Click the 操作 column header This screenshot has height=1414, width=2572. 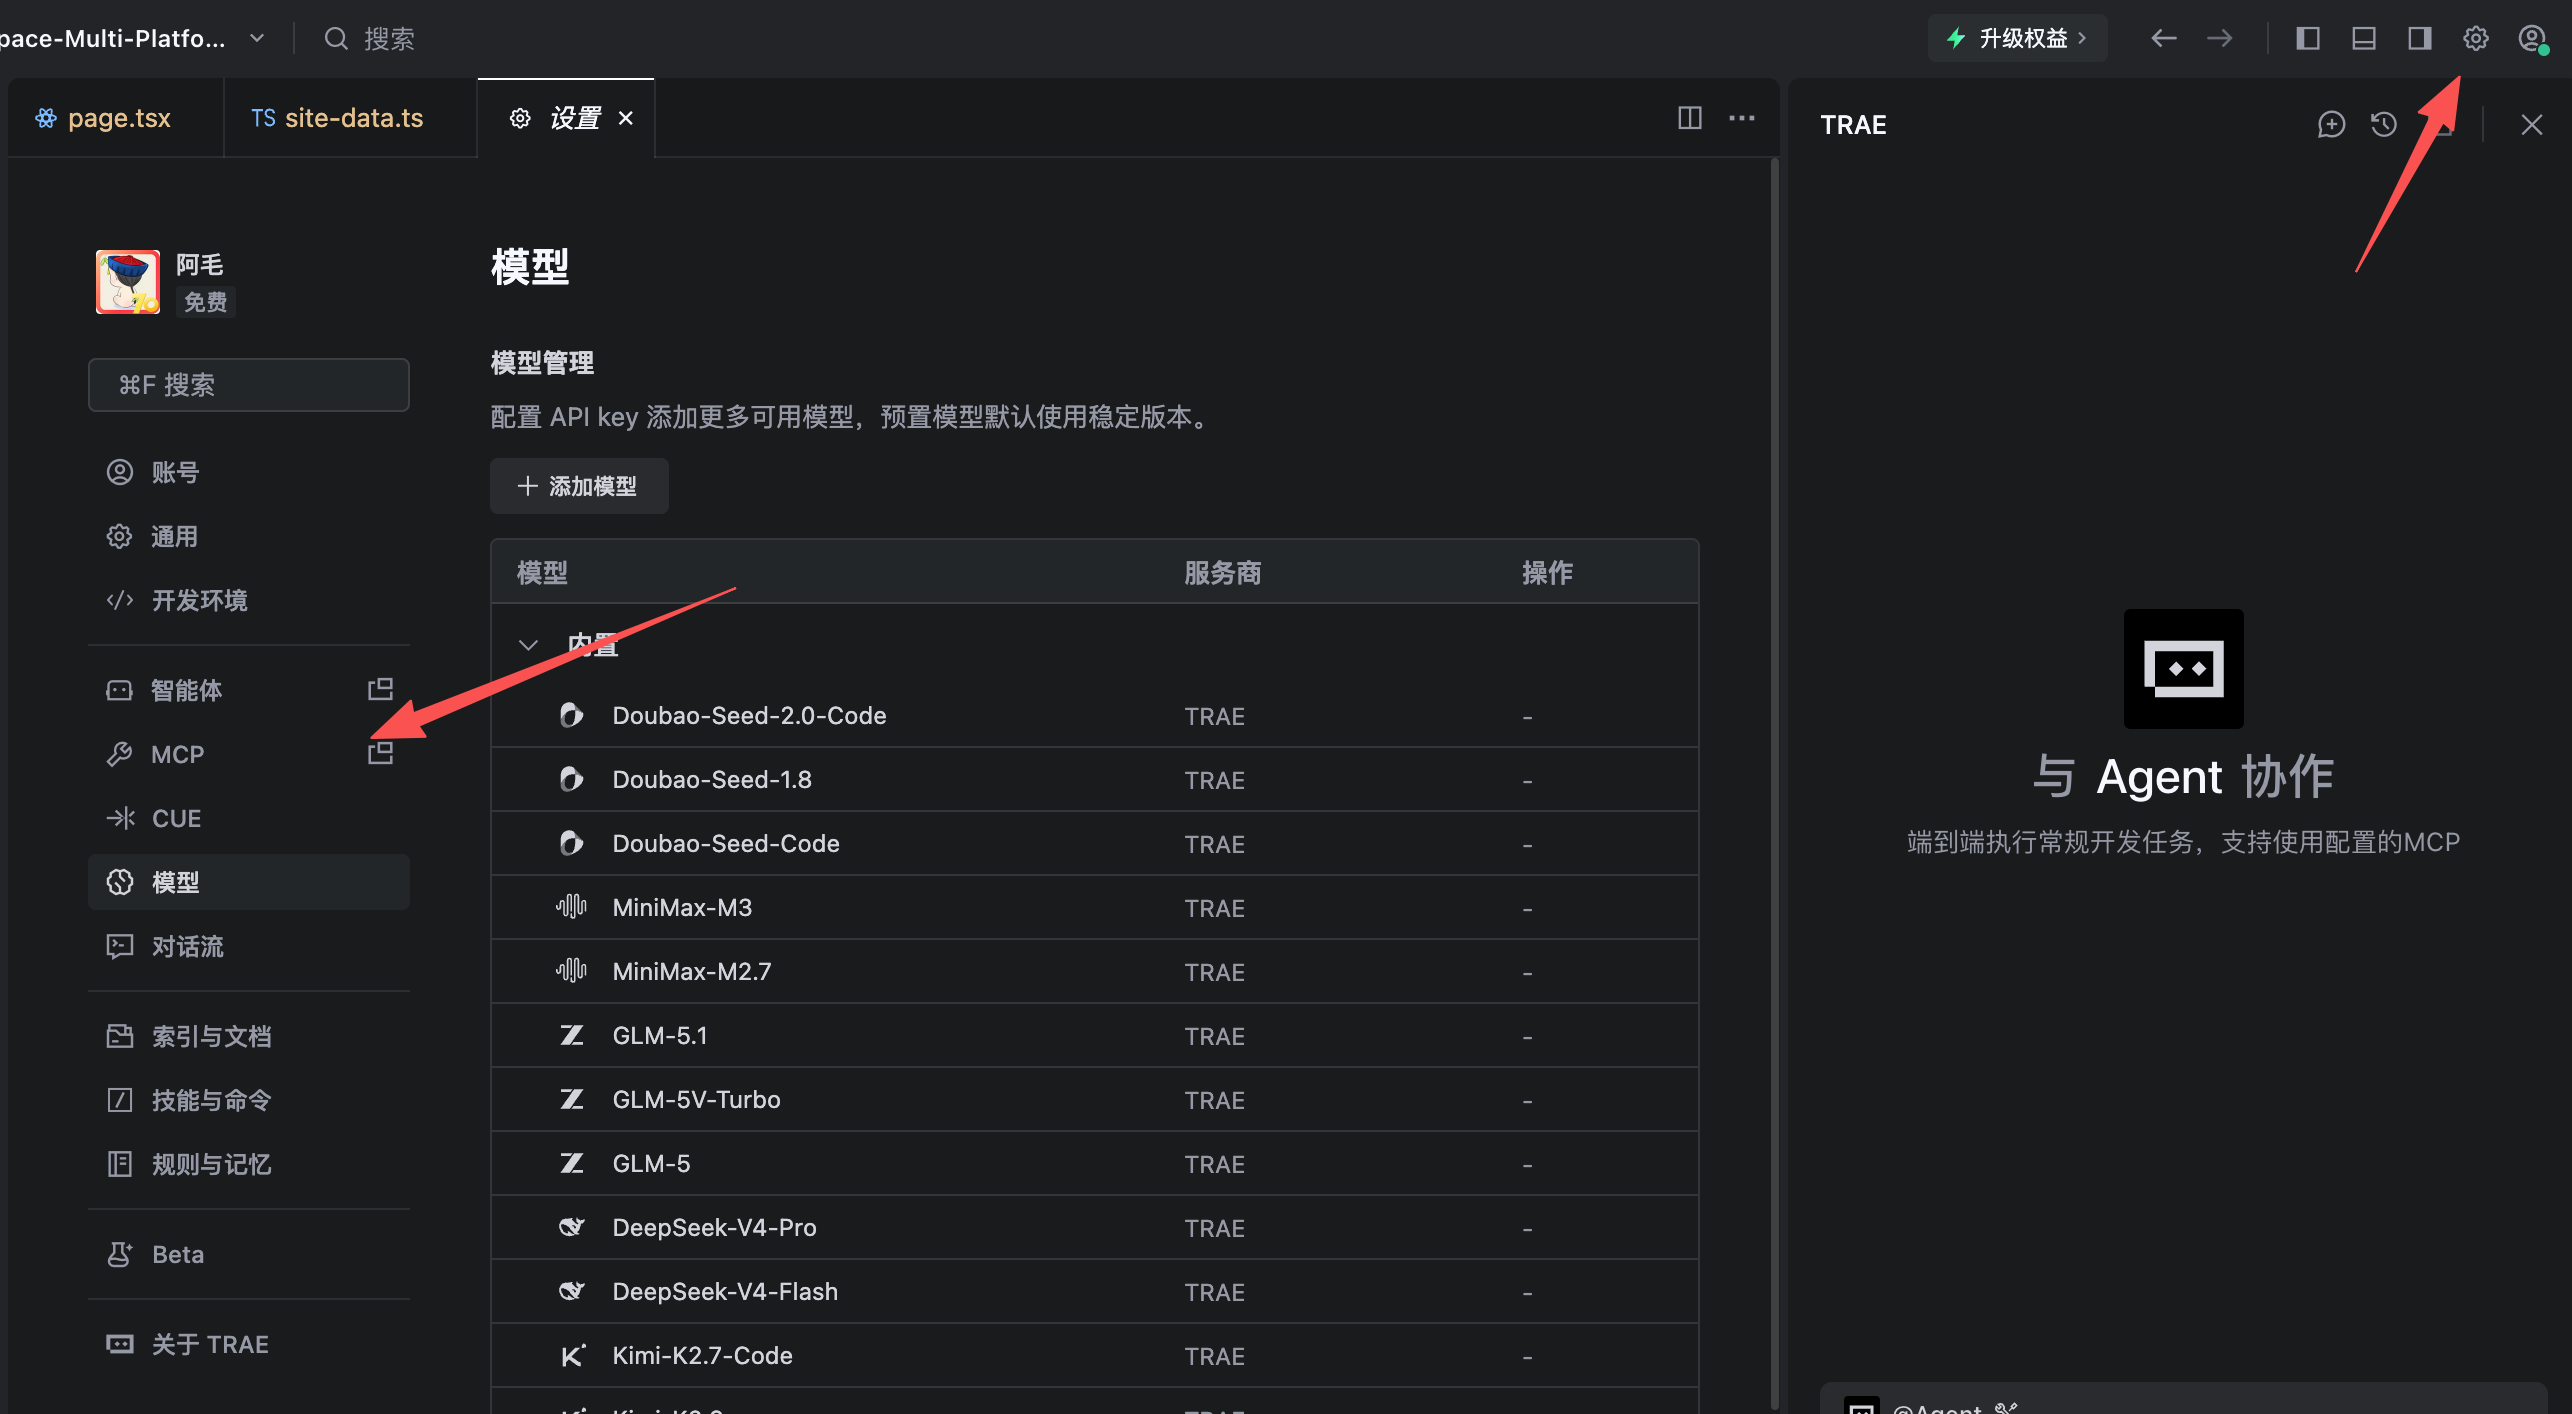pos(1546,573)
